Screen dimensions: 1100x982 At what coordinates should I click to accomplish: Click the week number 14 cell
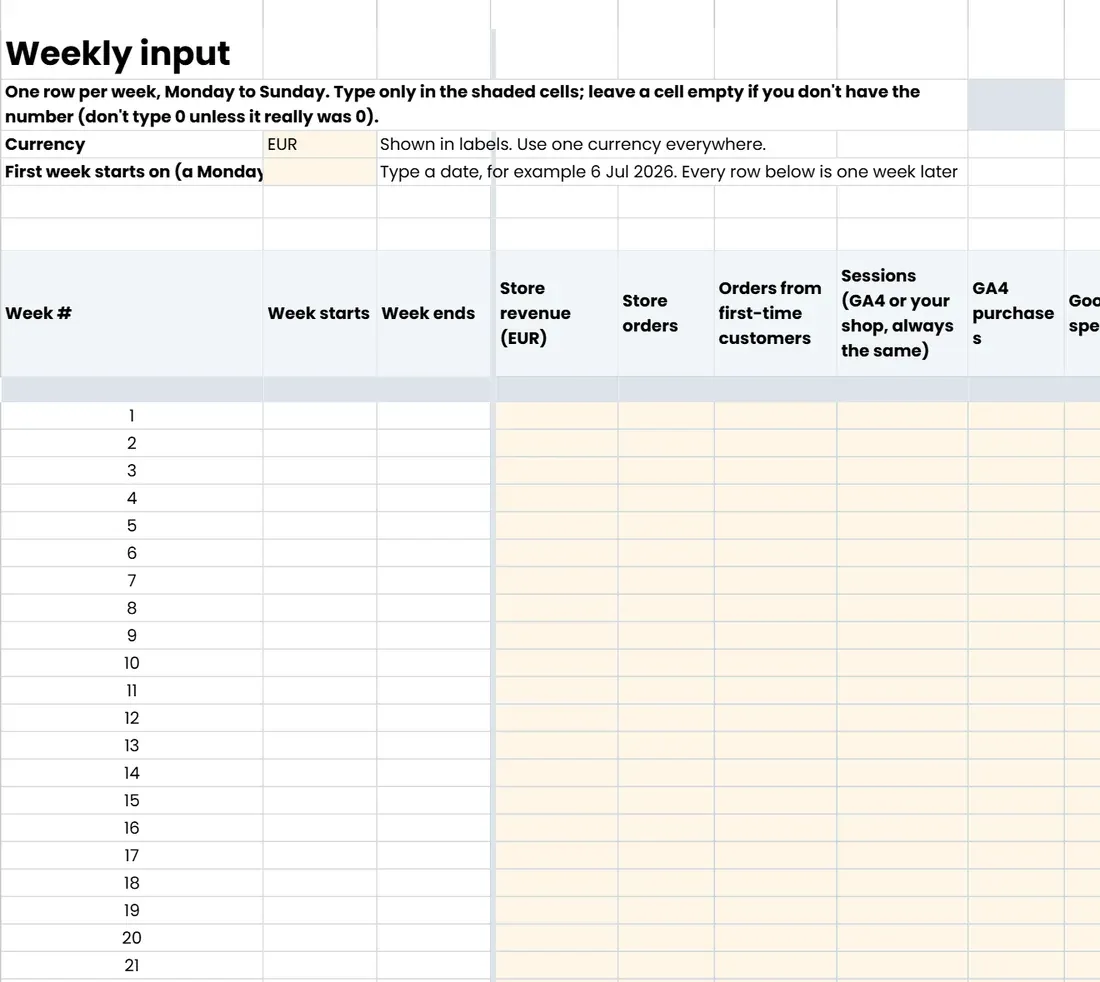pos(132,773)
